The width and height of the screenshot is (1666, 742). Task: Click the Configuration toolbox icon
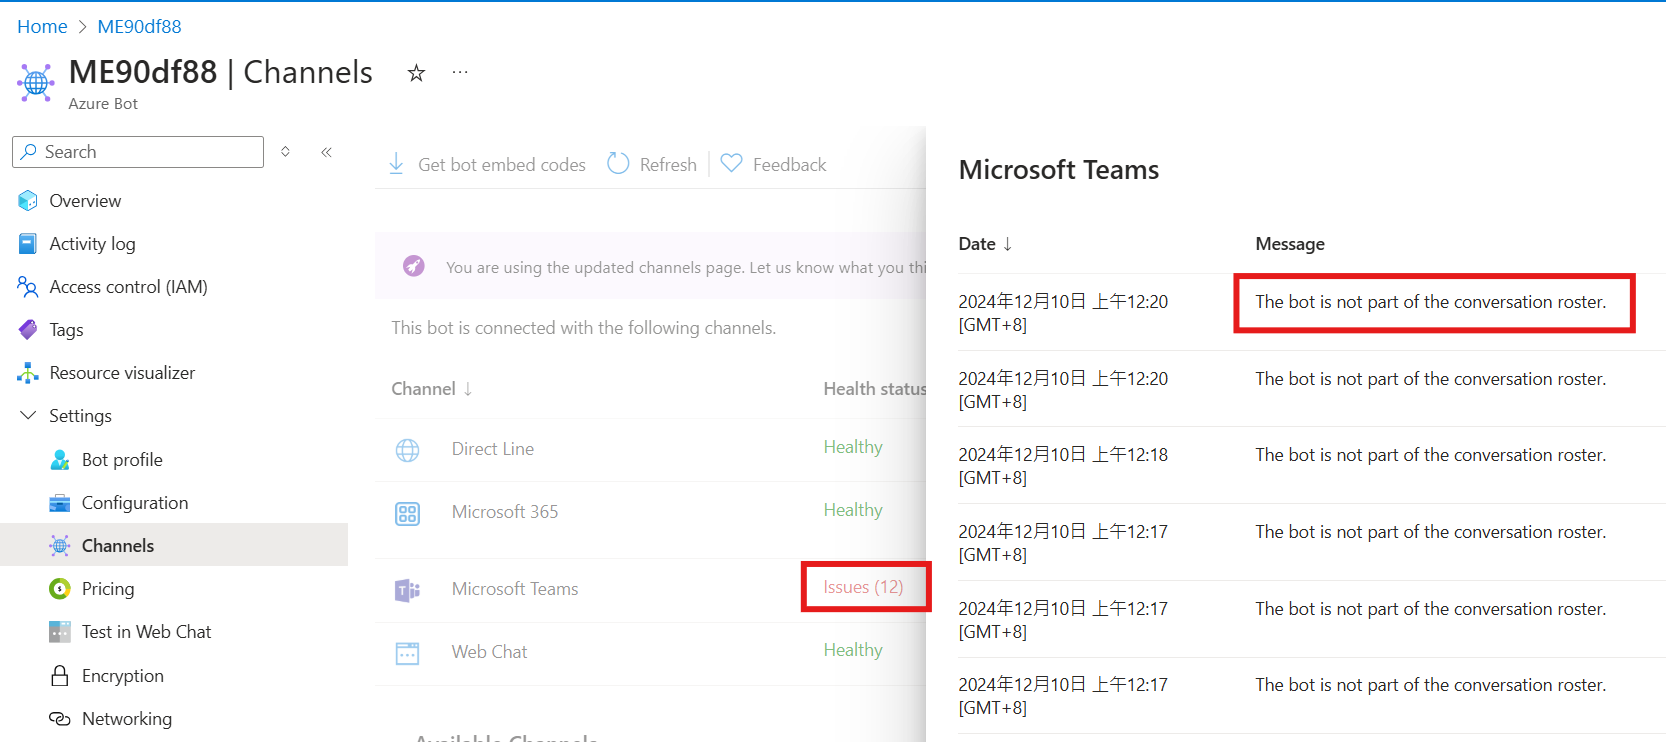tap(60, 503)
